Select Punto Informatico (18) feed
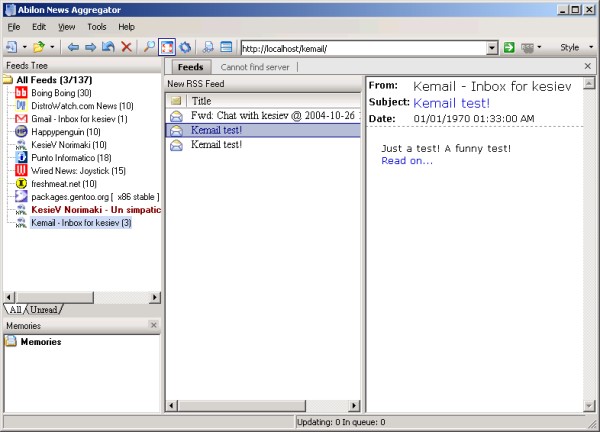This screenshot has height=432, width=600. tap(71, 158)
